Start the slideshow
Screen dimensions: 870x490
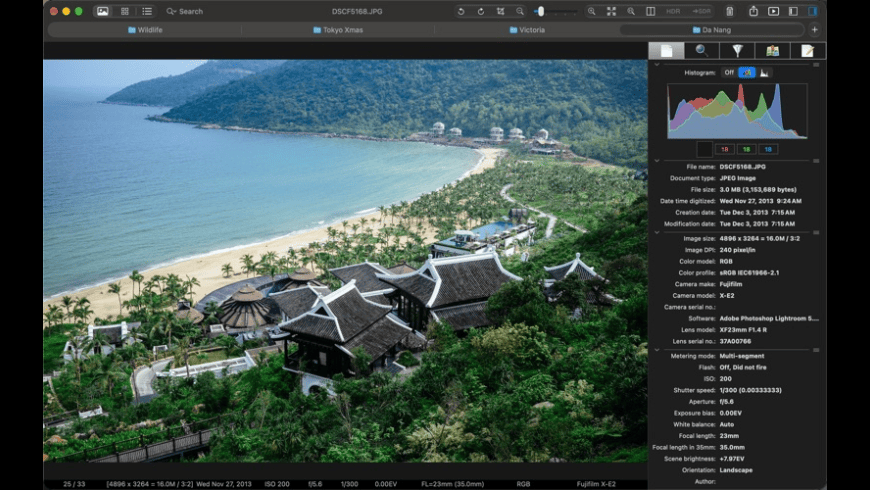(773, 11)
